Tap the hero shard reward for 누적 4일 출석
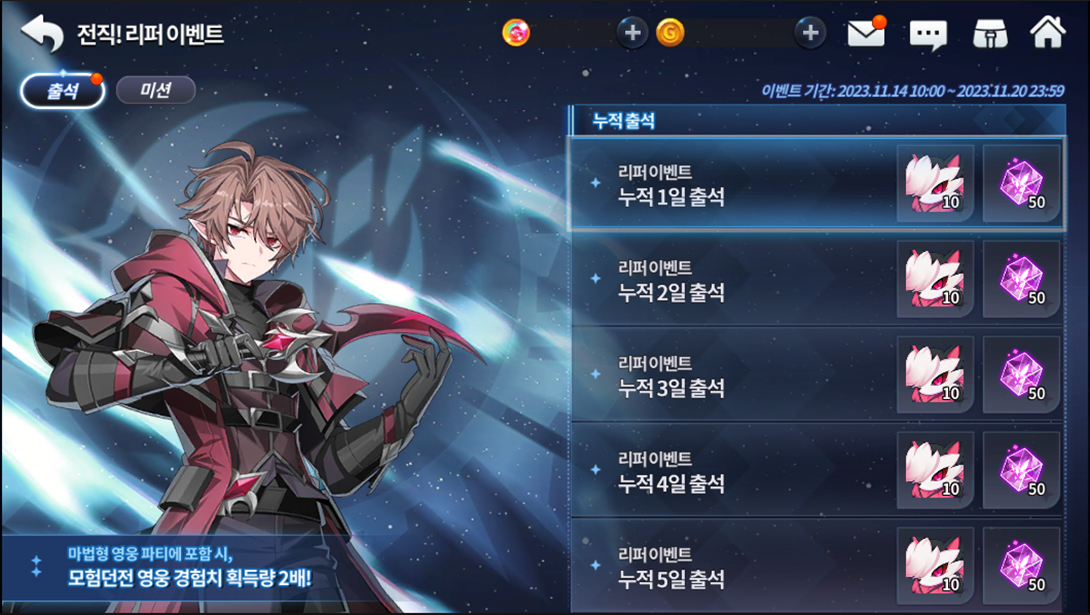 [935, 470]
